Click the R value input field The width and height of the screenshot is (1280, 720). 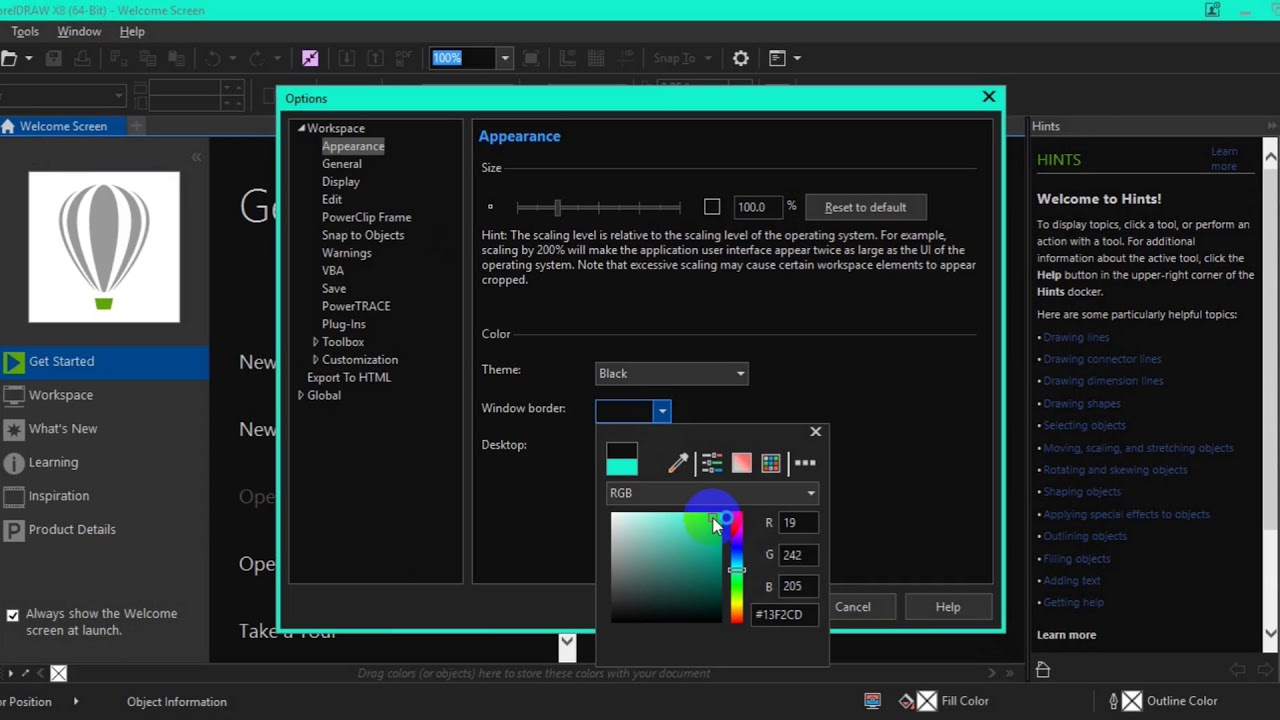798,523
